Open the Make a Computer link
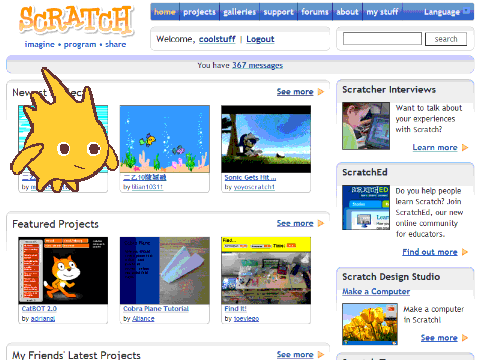This screenshot has width=480, height=360. coord(376,291)
